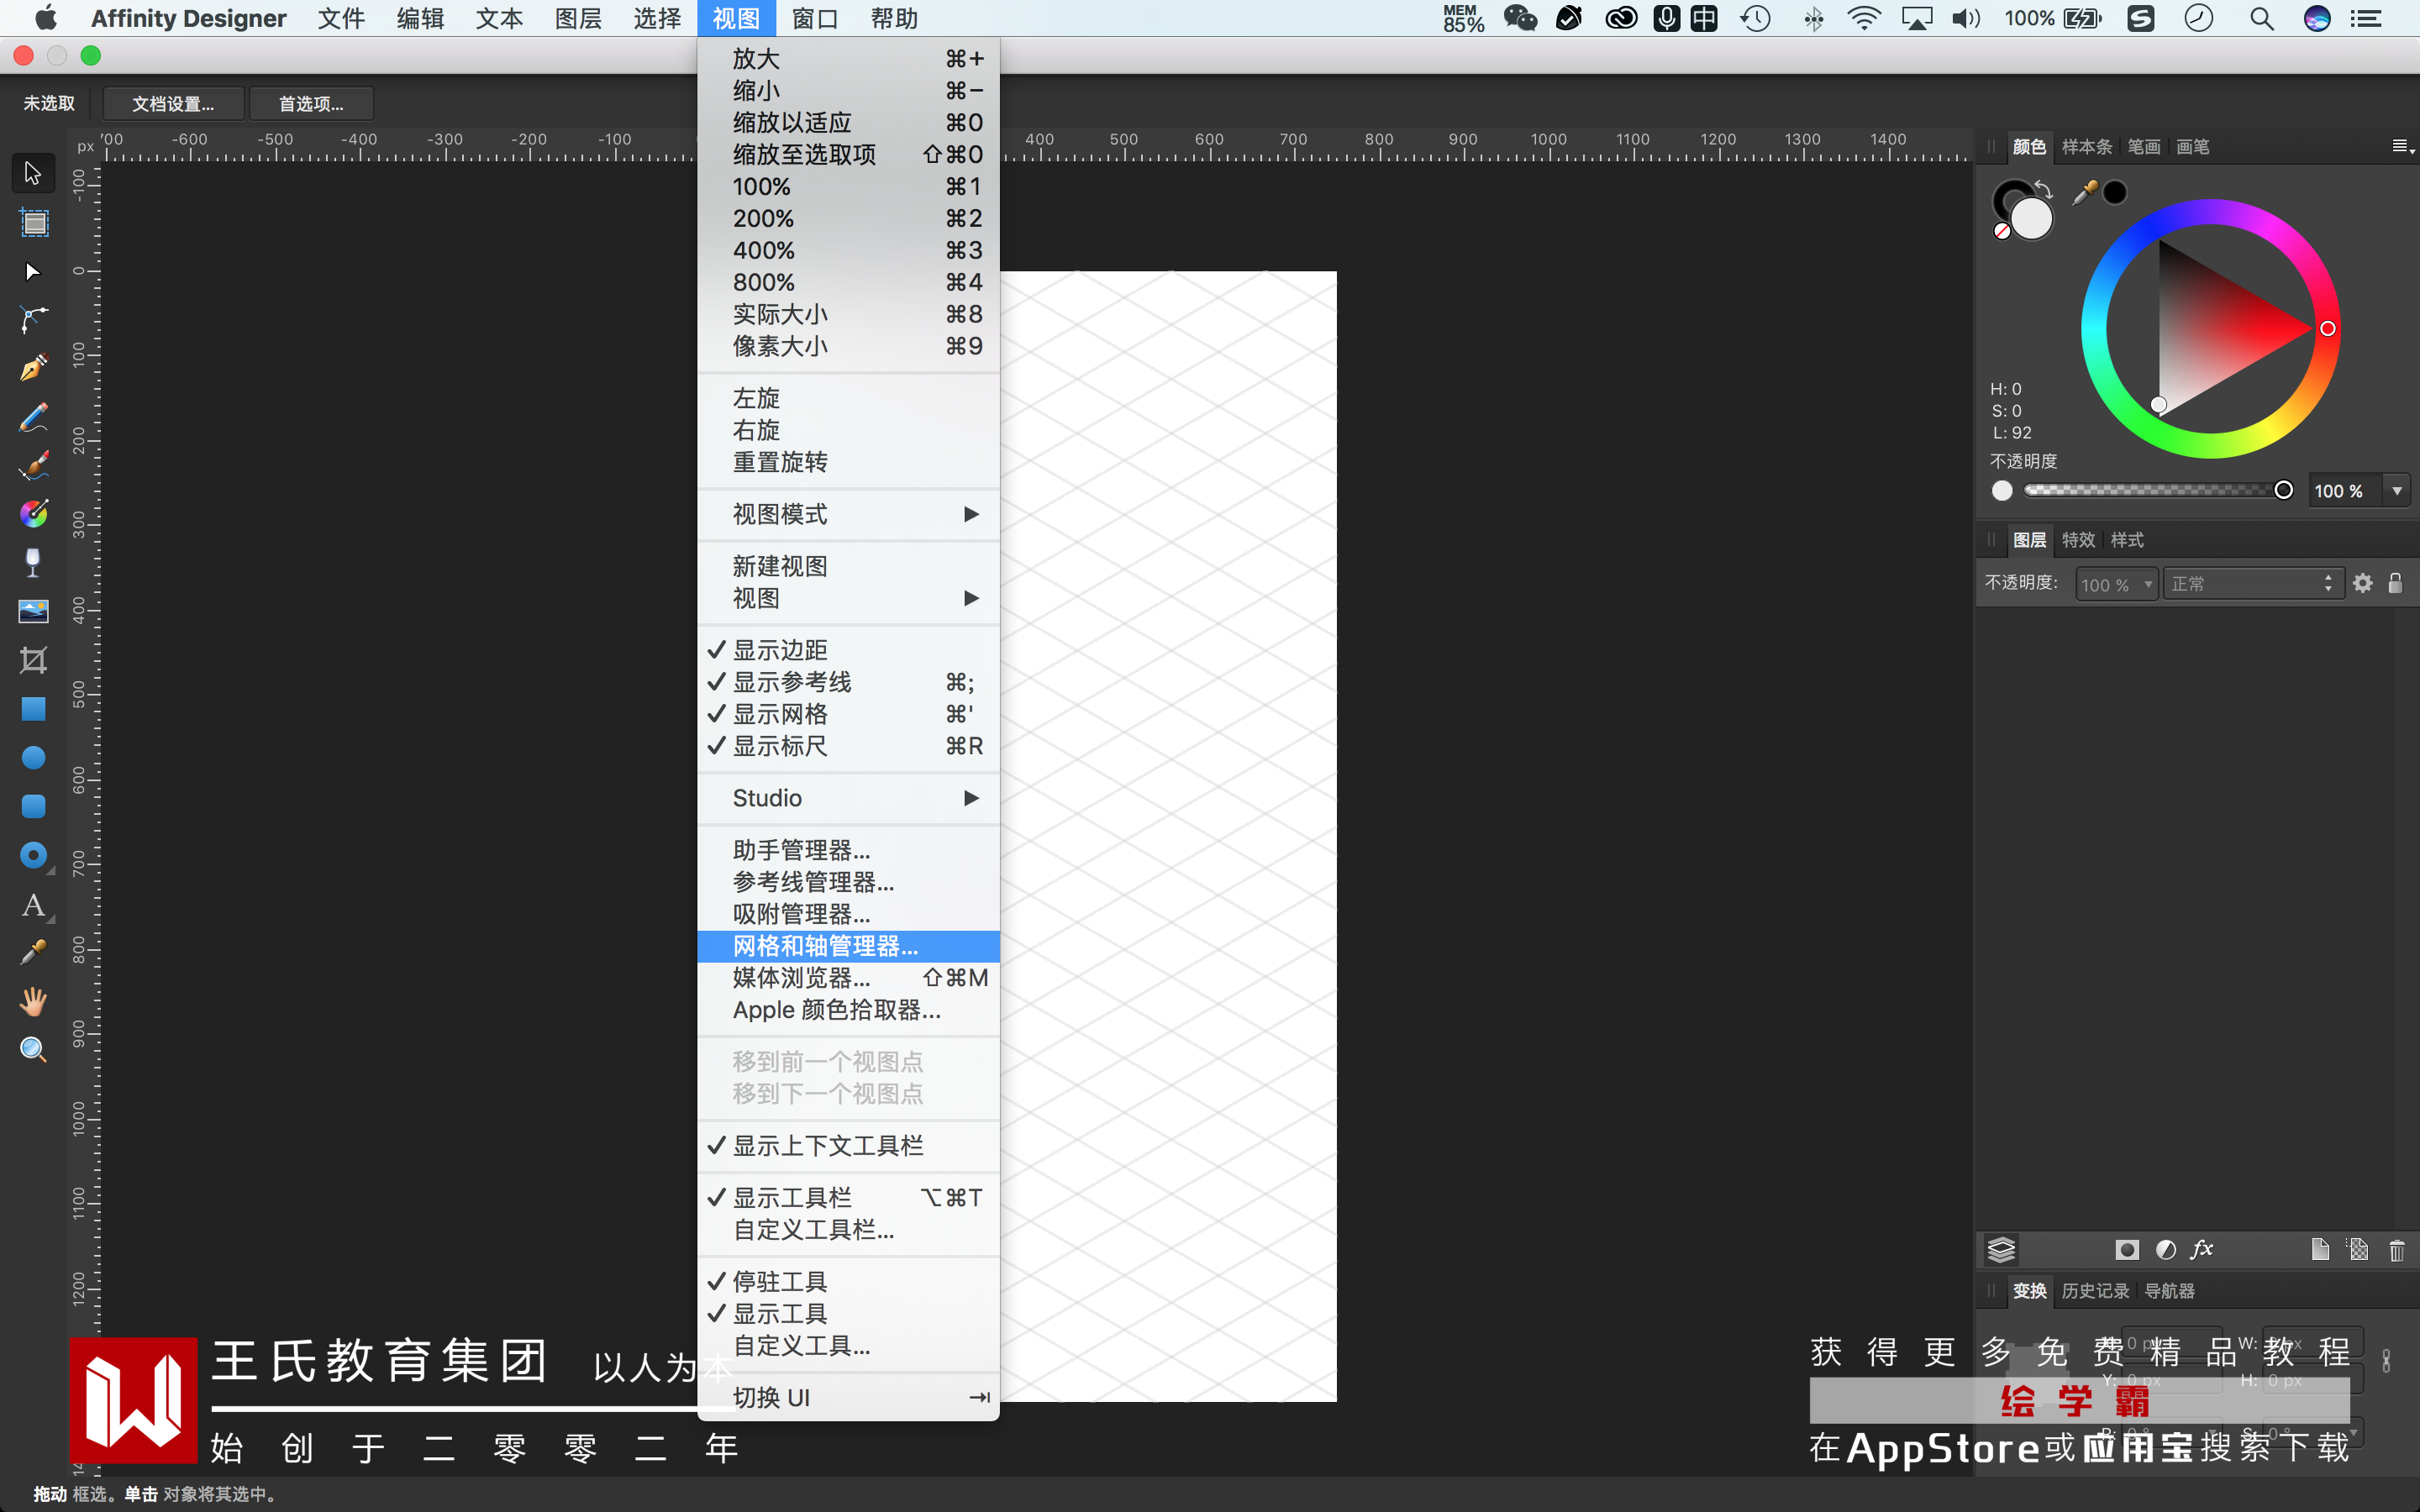This screenshot has height=1512, width=2420.
Task: Select the color picker eyedropper tool
Action: tap(33, 953)
